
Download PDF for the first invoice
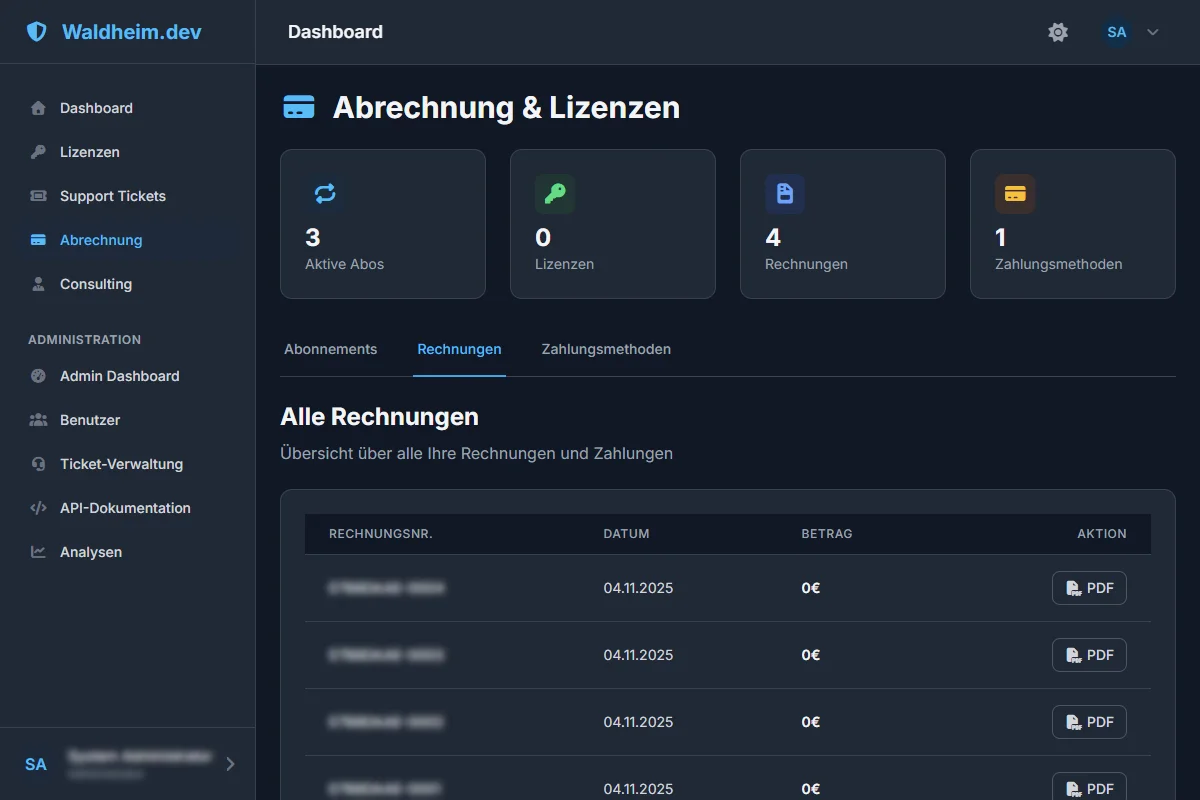tap(1089, 588)
